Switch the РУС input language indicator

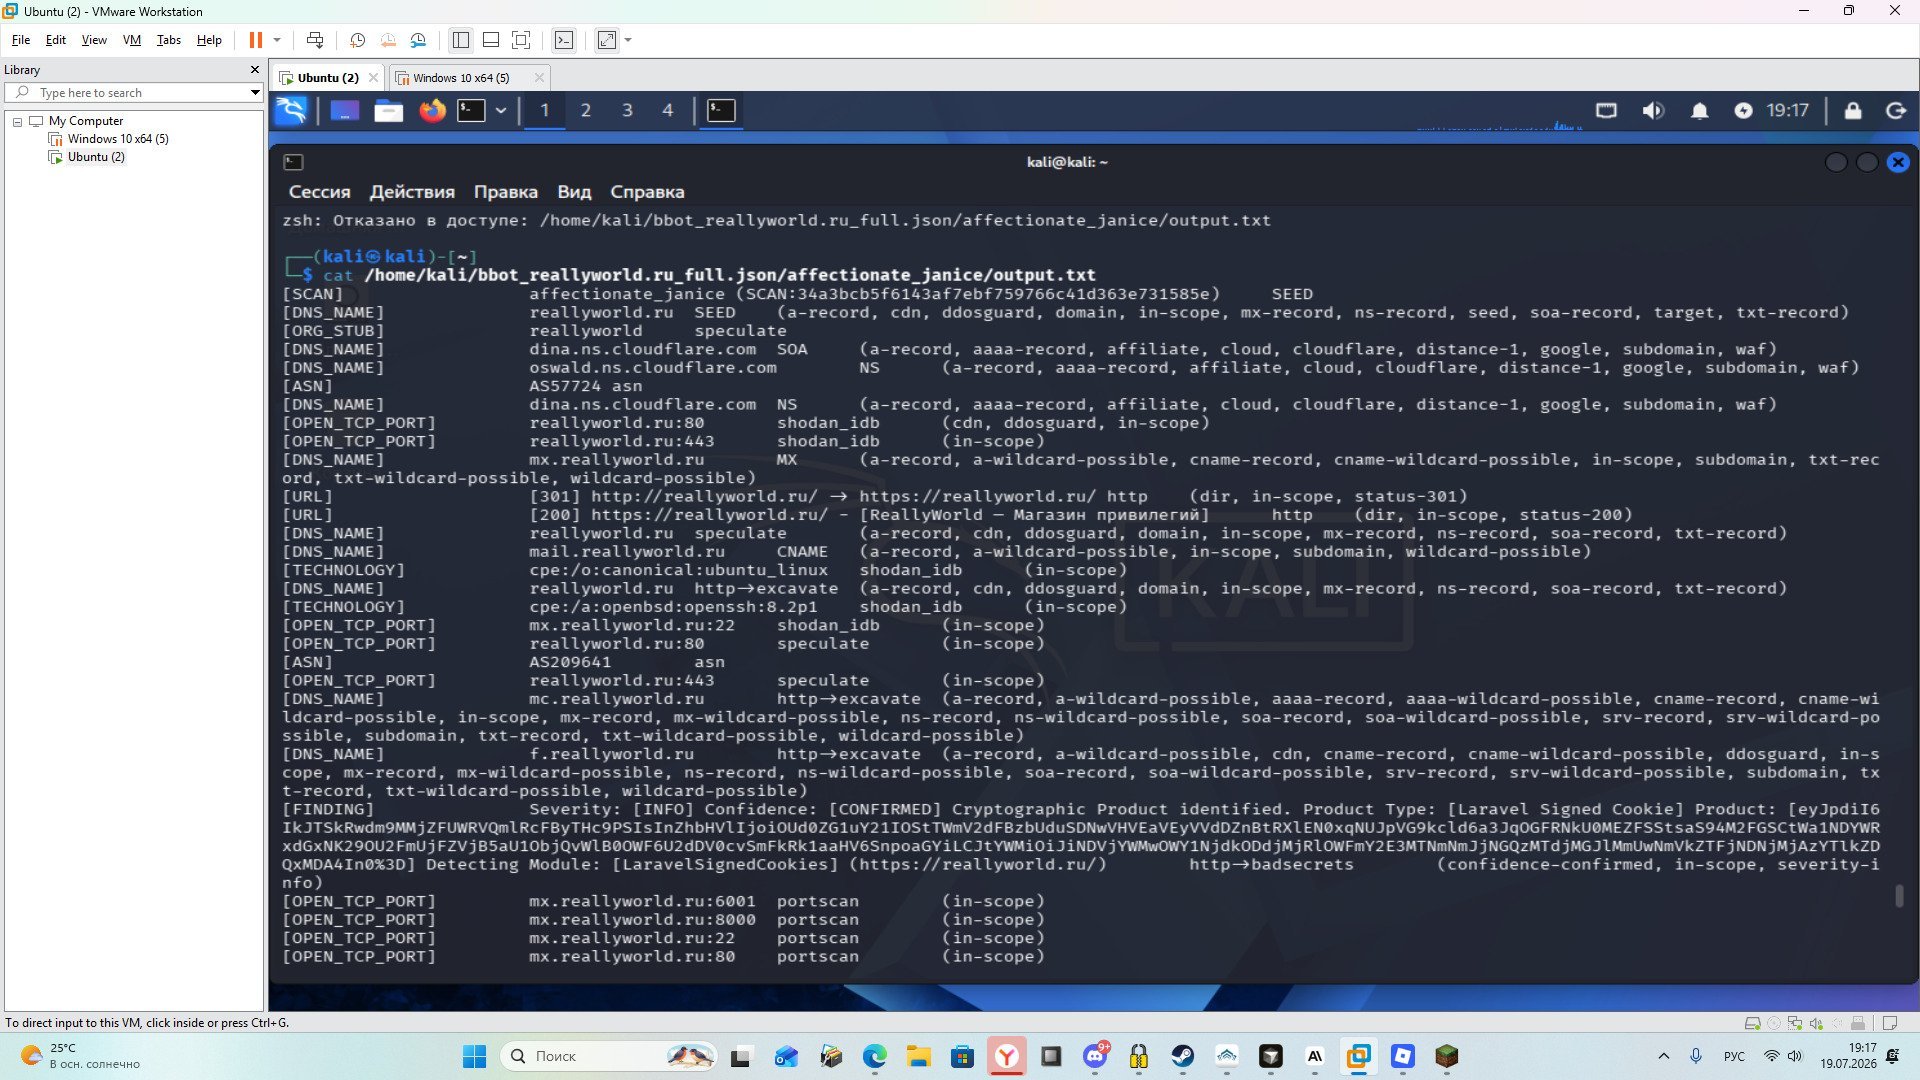(1734, 1056)
